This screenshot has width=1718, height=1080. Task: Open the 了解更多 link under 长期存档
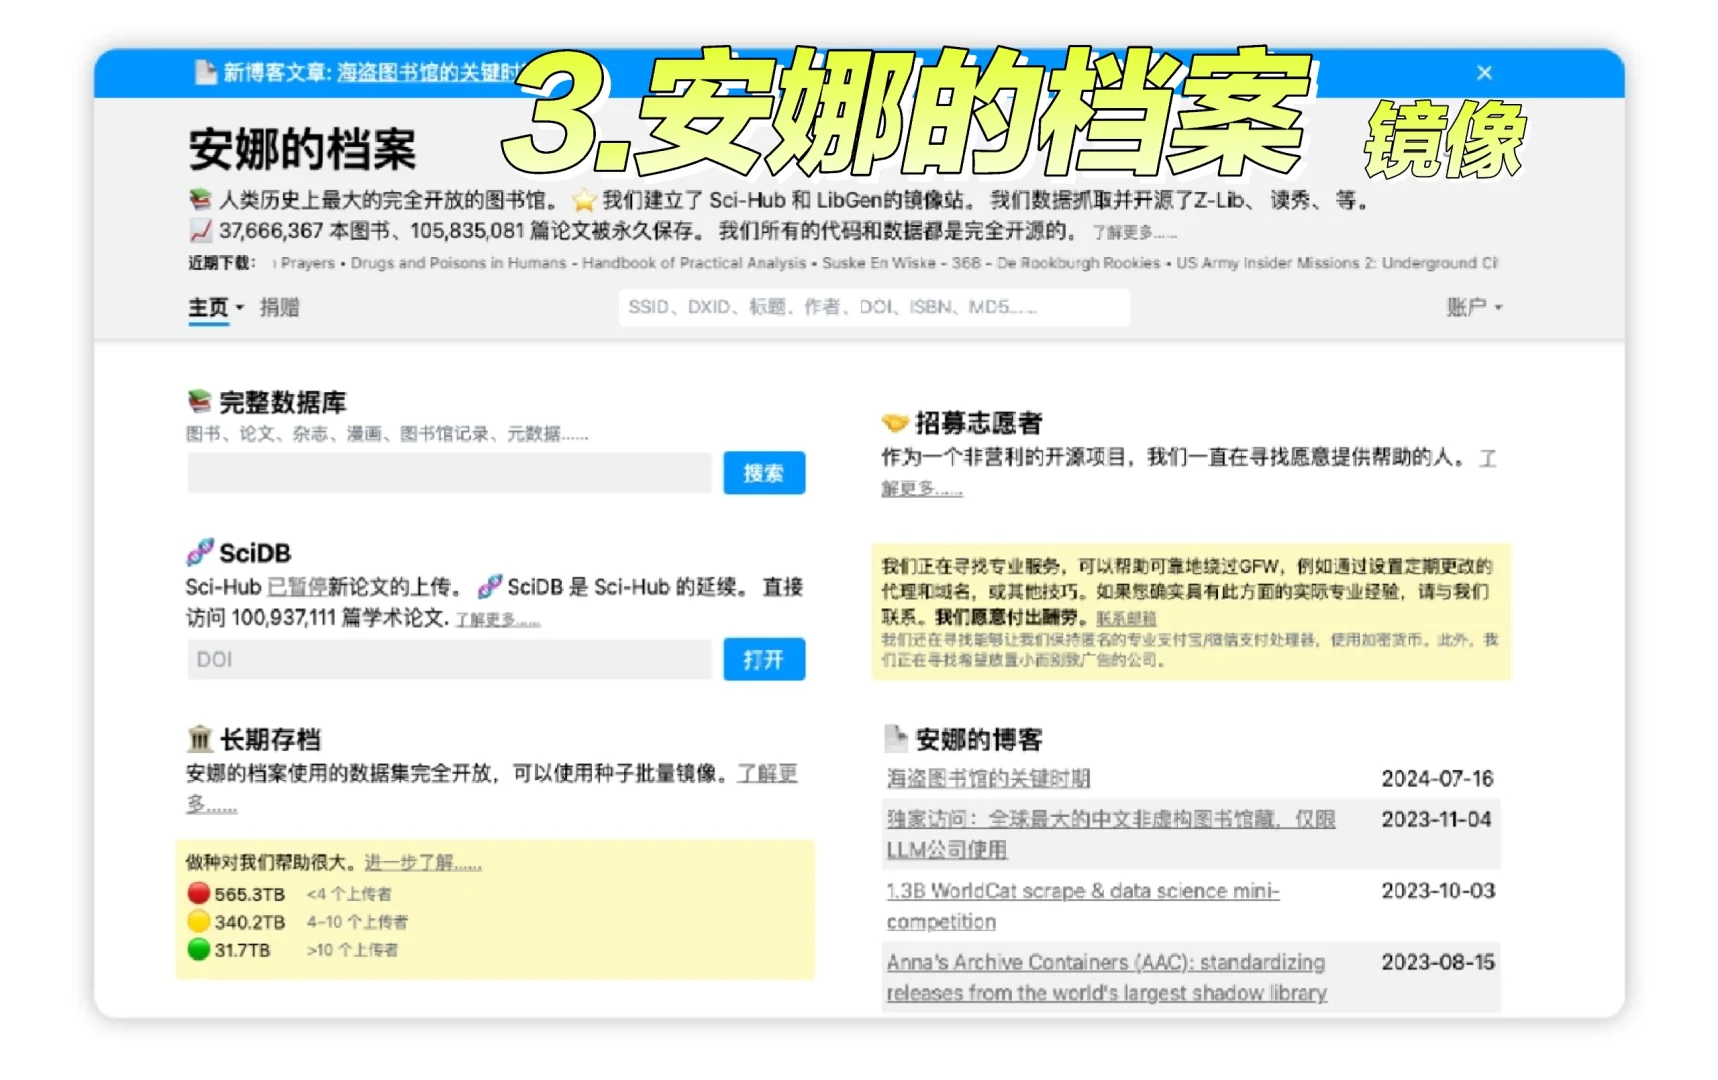pos(767,773)
